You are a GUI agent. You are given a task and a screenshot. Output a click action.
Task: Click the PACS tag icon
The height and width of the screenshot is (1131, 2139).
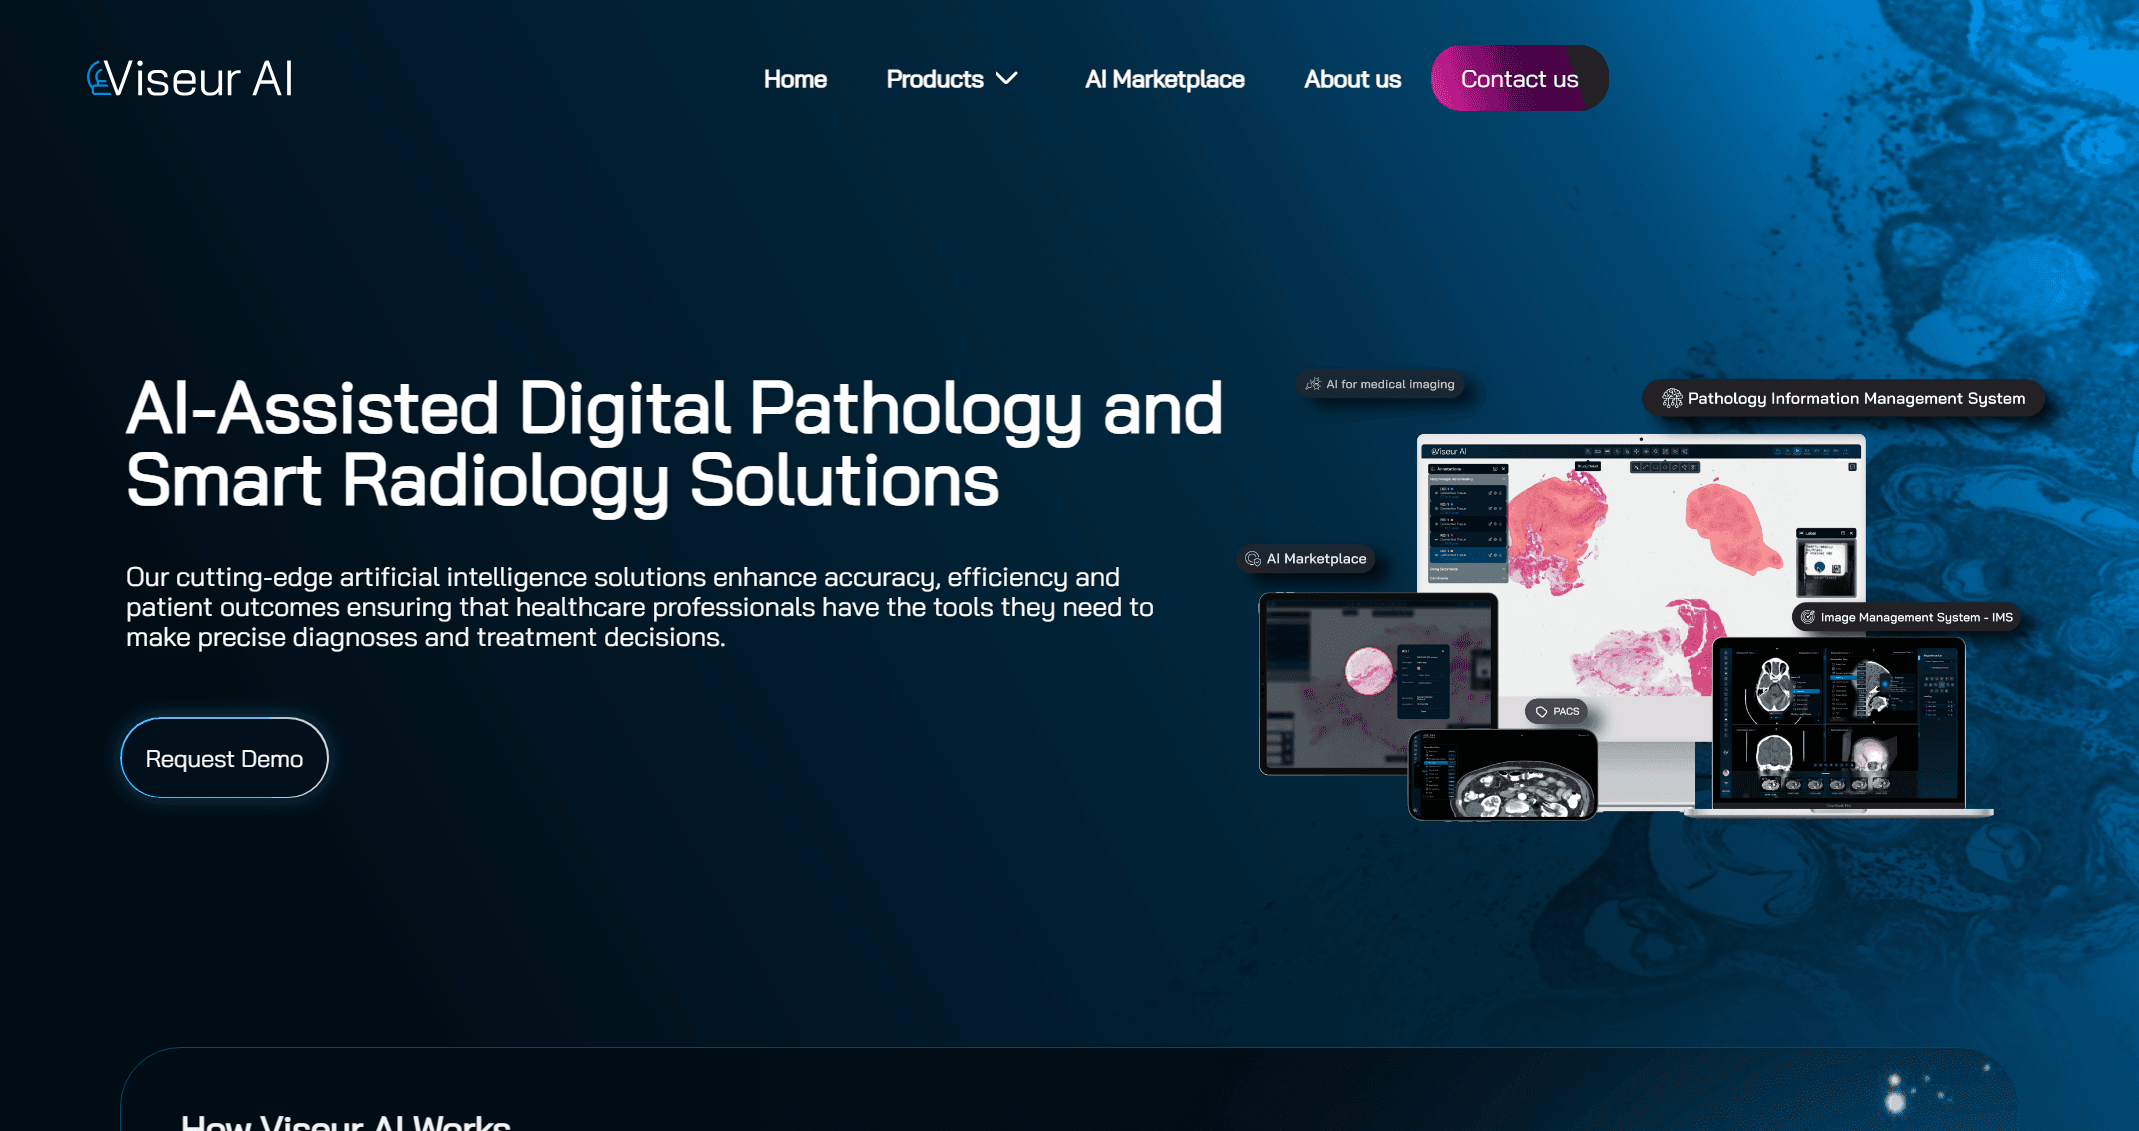click(1541, 712)
